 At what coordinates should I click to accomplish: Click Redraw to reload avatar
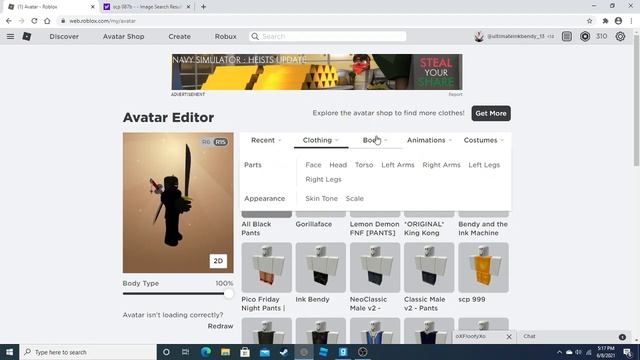220,326
